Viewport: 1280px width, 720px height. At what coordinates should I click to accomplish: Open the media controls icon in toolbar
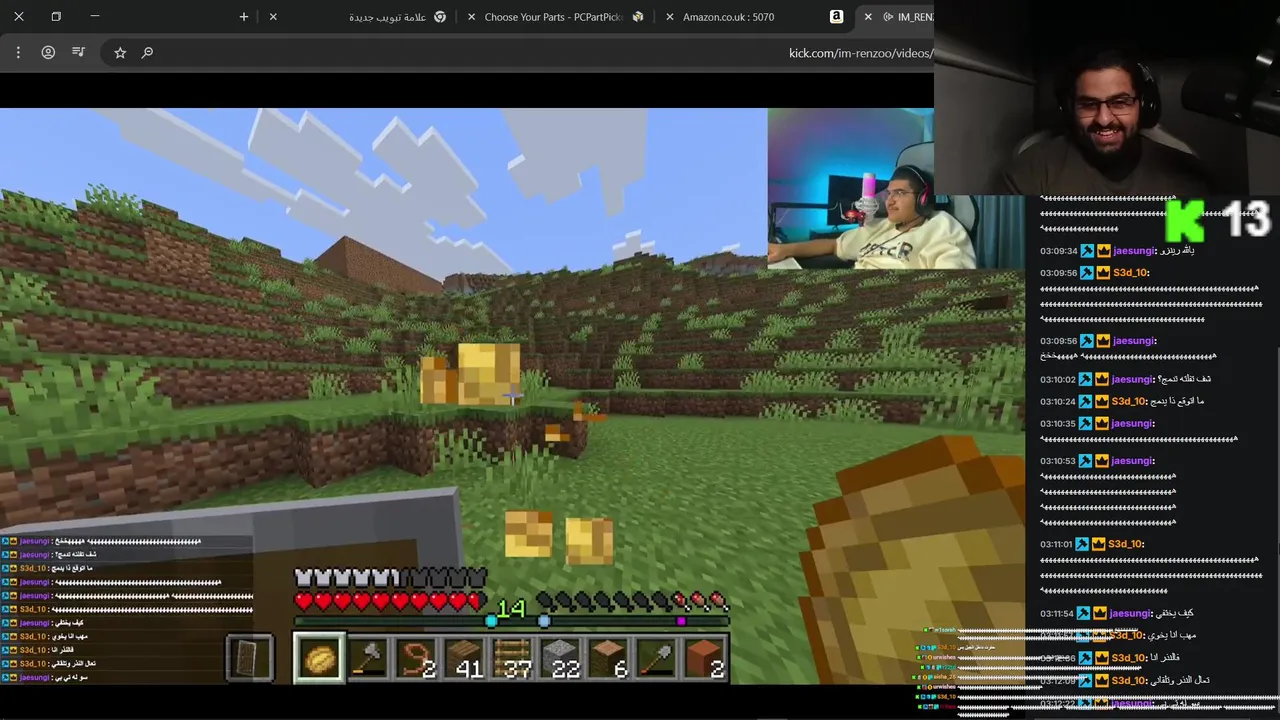tap(79, 52)
